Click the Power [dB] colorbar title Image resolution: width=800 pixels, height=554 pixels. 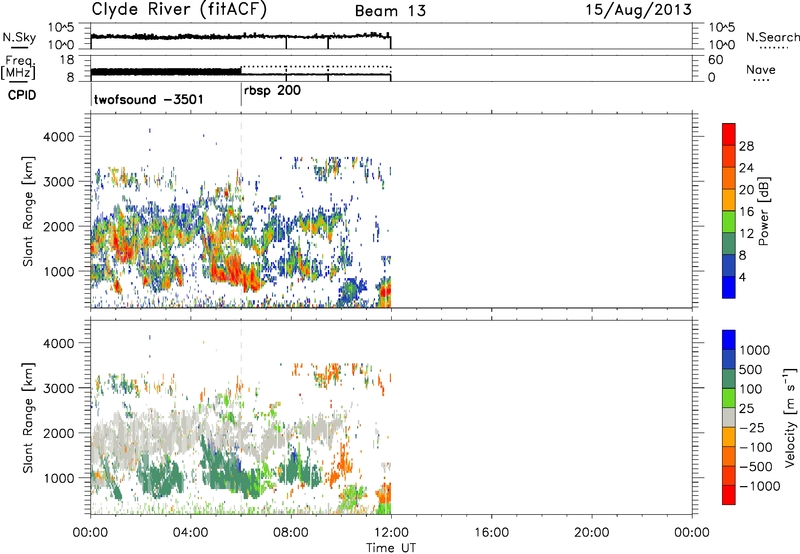click(764, 211)
